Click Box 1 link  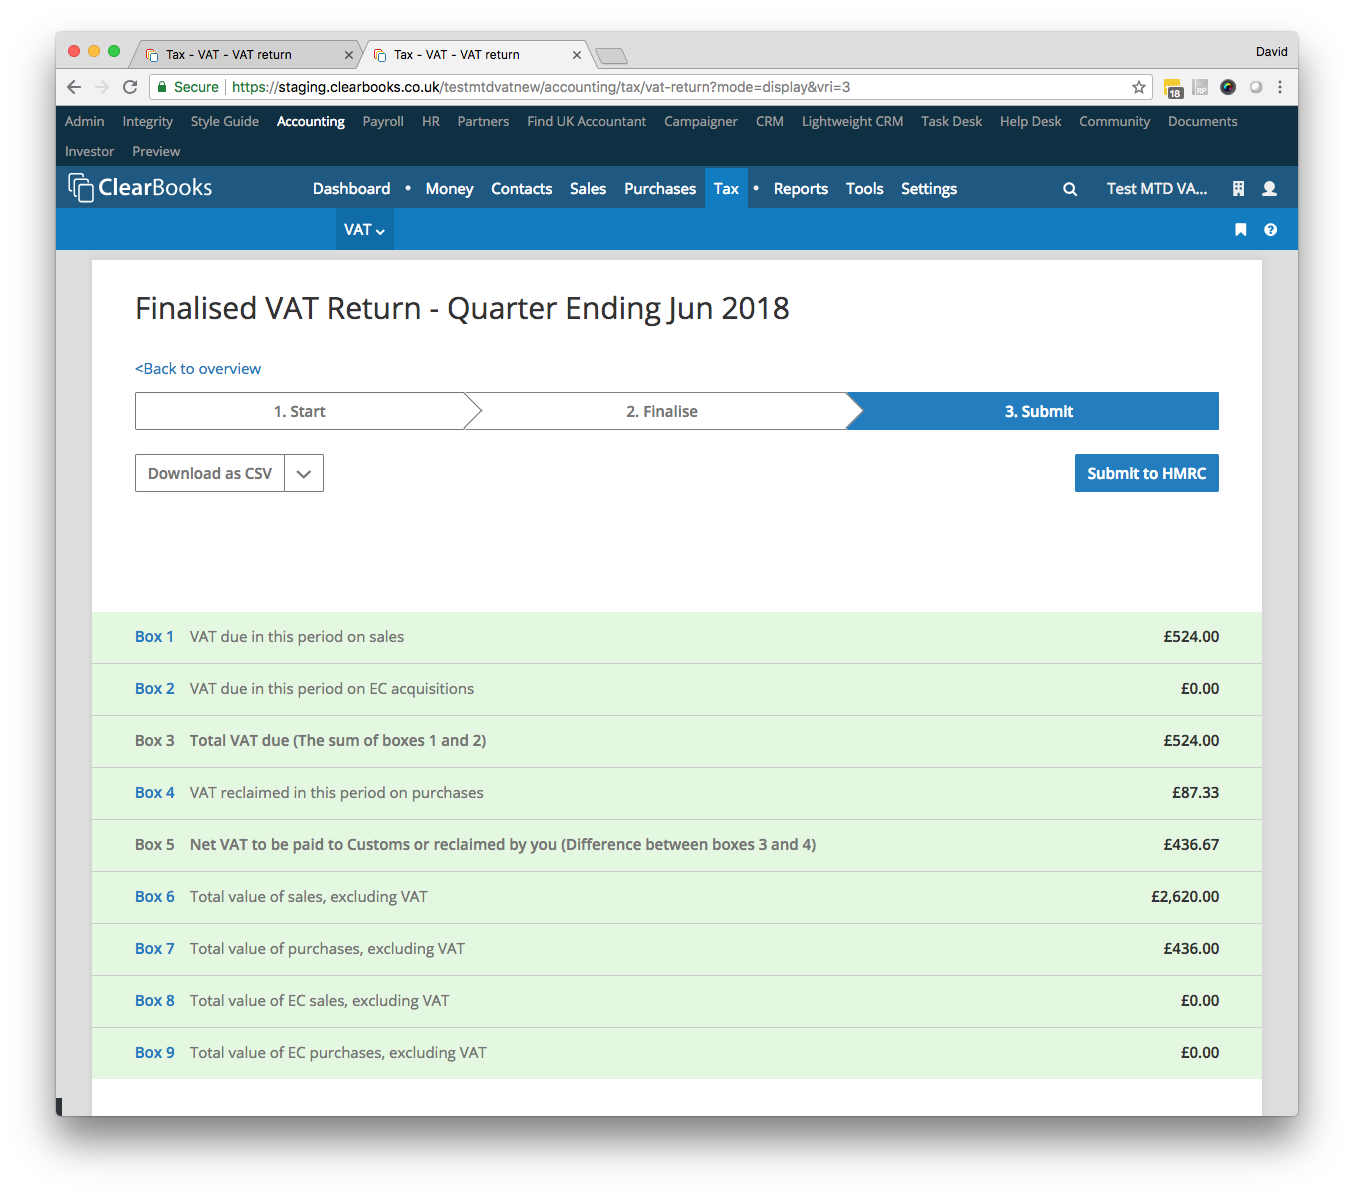tap(155, 637)
